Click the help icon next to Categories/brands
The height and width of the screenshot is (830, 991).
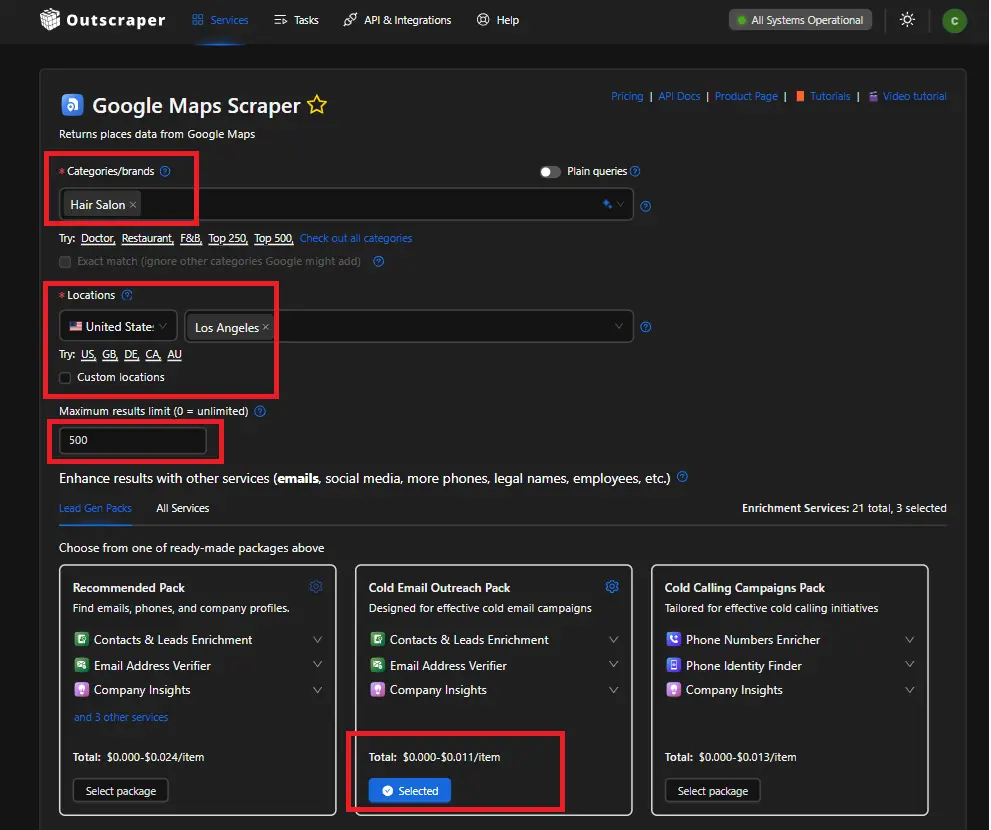pos(165,171)
